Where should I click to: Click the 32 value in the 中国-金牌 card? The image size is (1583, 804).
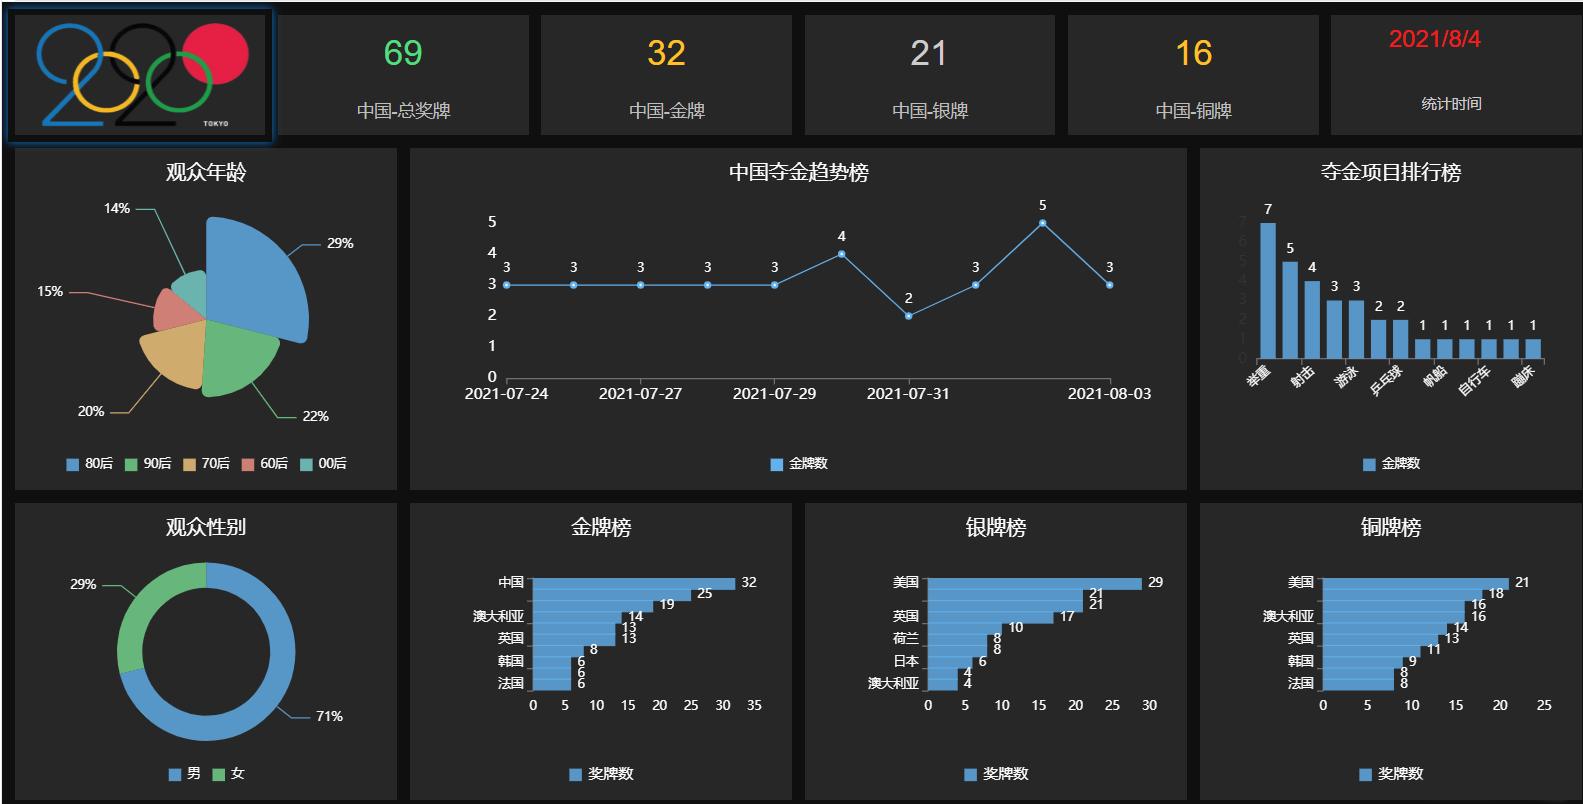[x=666, y=53]
